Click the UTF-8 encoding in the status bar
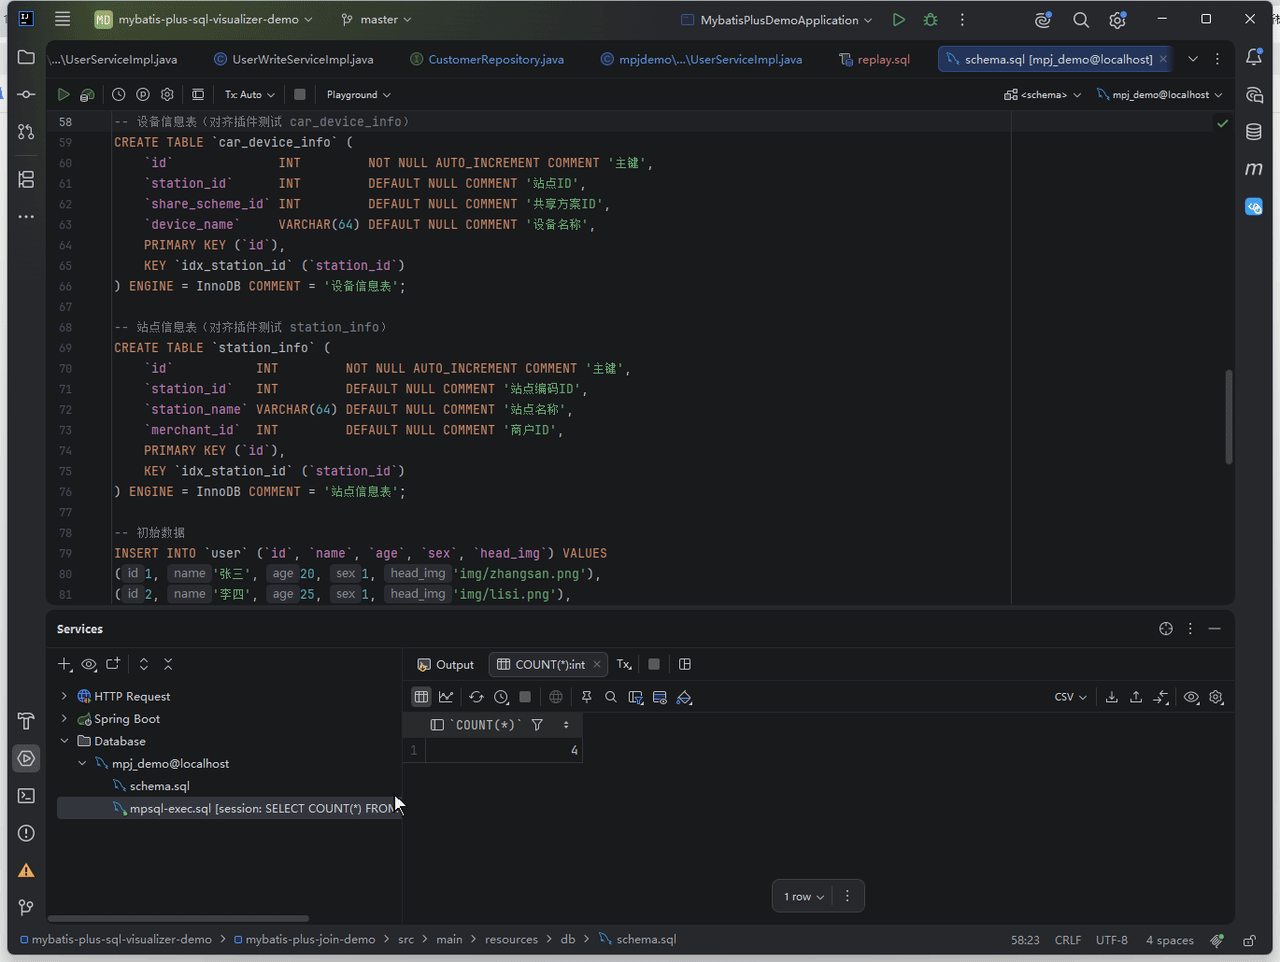Screen dimensions: 1280x962 (1112, 940)
